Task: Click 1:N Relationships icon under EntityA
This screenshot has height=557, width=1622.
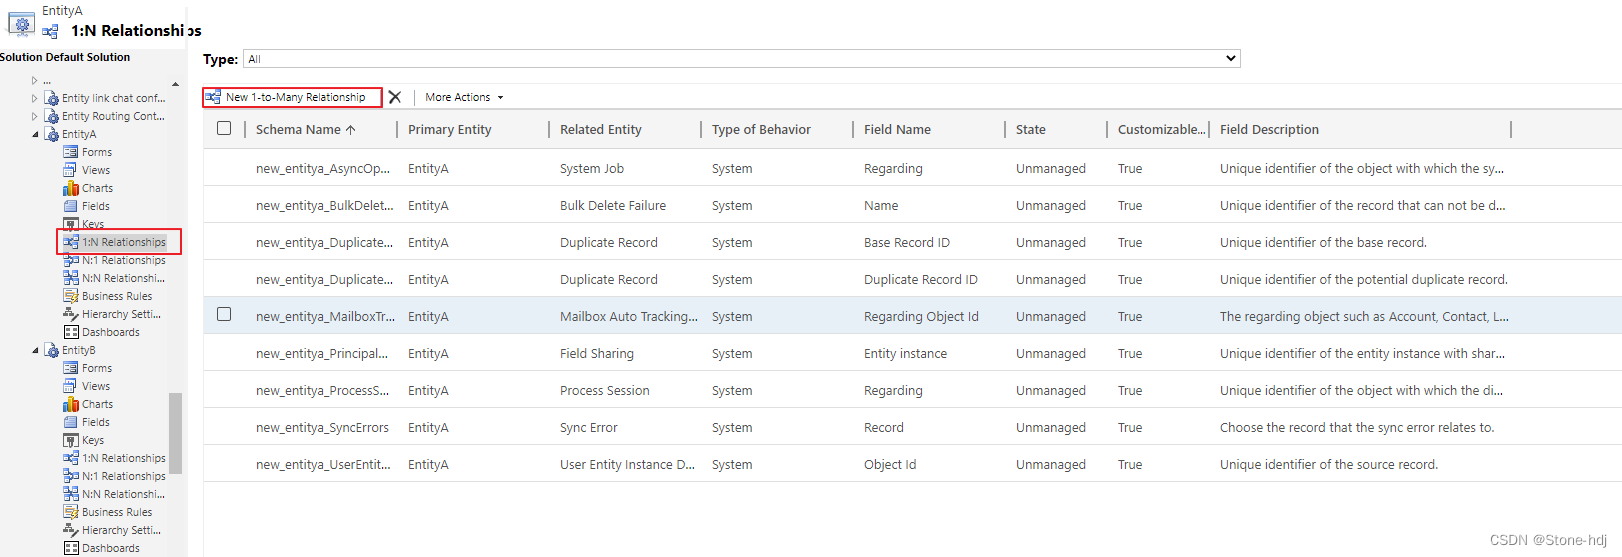Action: (x=70, y=242)
